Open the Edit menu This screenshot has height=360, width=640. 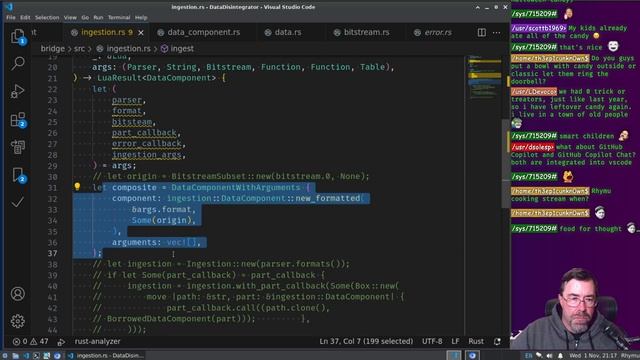(x=25, y=18)
